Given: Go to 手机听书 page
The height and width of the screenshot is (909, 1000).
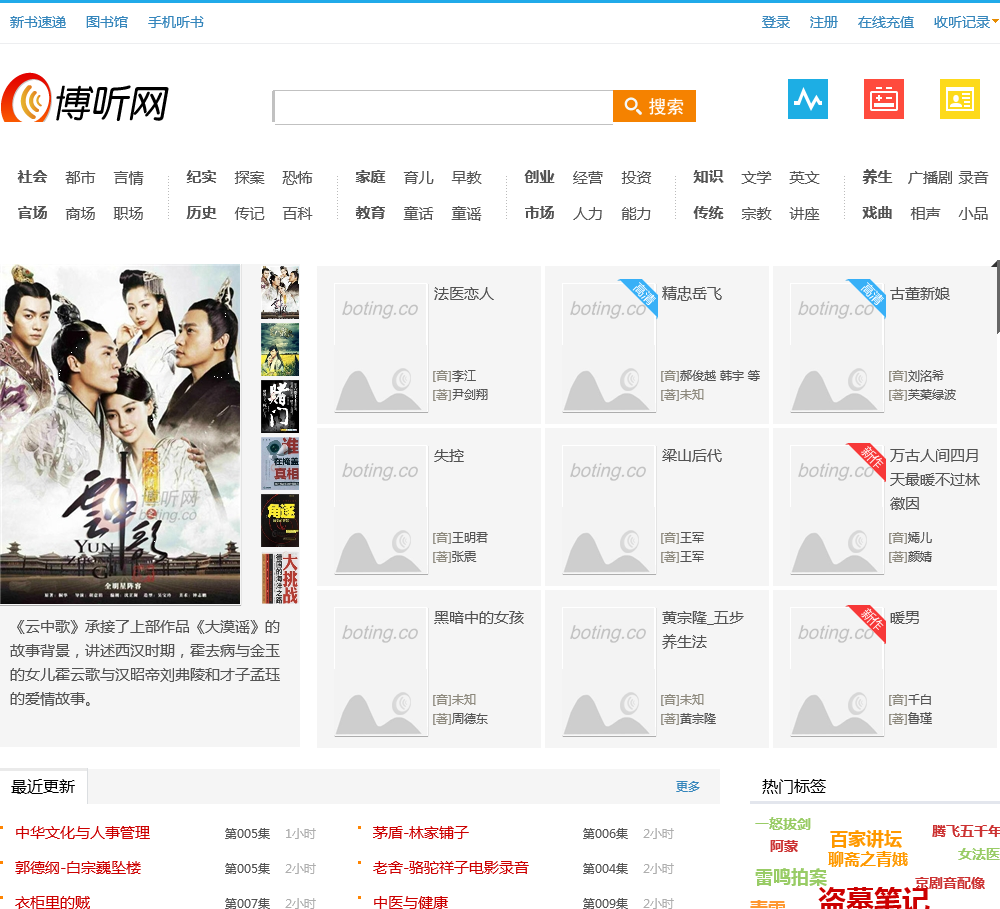Looking at the screenshot, I should tap(175, 22).
